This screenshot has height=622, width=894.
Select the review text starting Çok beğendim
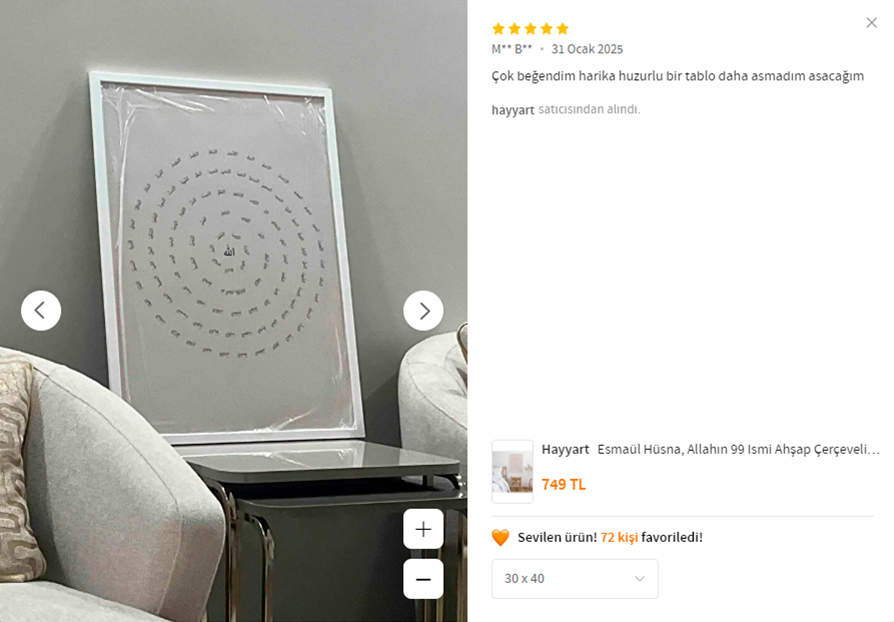(677, 76)
